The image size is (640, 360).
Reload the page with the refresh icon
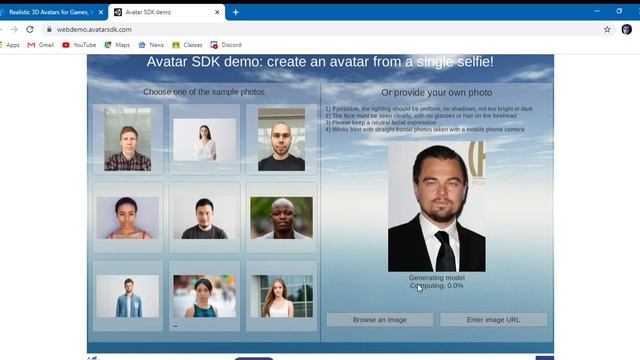coord(30,29)
